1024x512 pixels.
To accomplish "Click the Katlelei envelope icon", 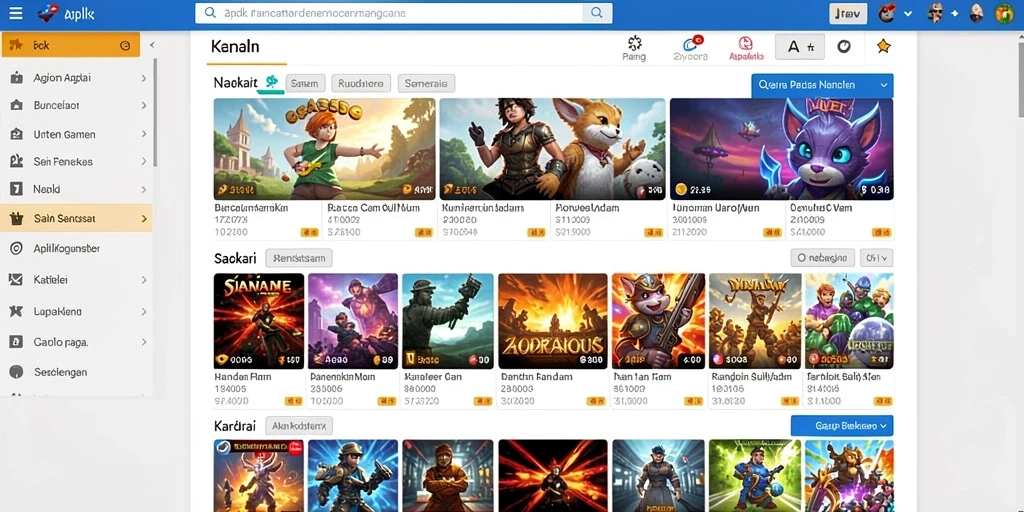I will [16, 280].
